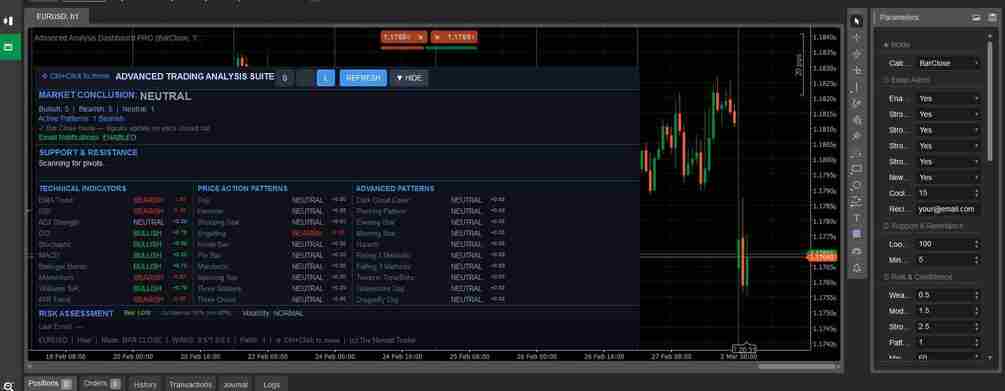
Task: Click the HIDE dashboard toggle button
Action: pyautogui.click(x=409, y=78)
